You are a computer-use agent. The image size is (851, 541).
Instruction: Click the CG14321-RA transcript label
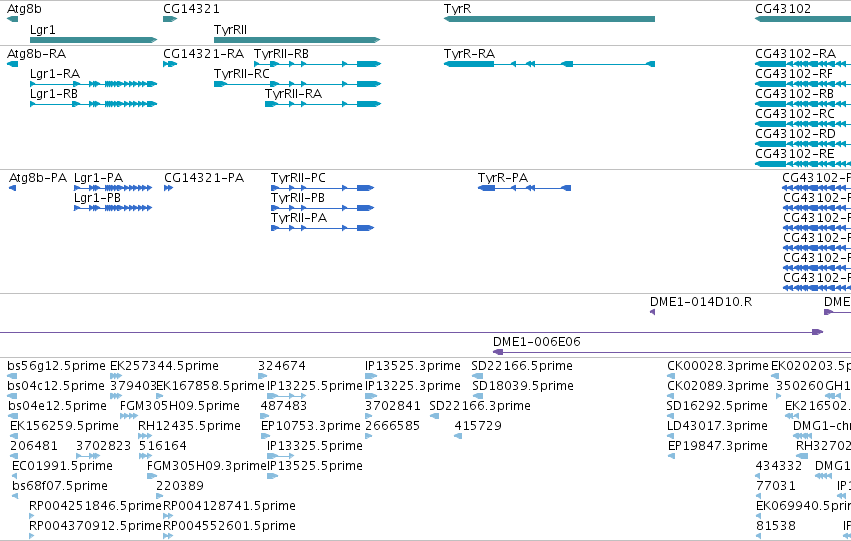[204, 54]
